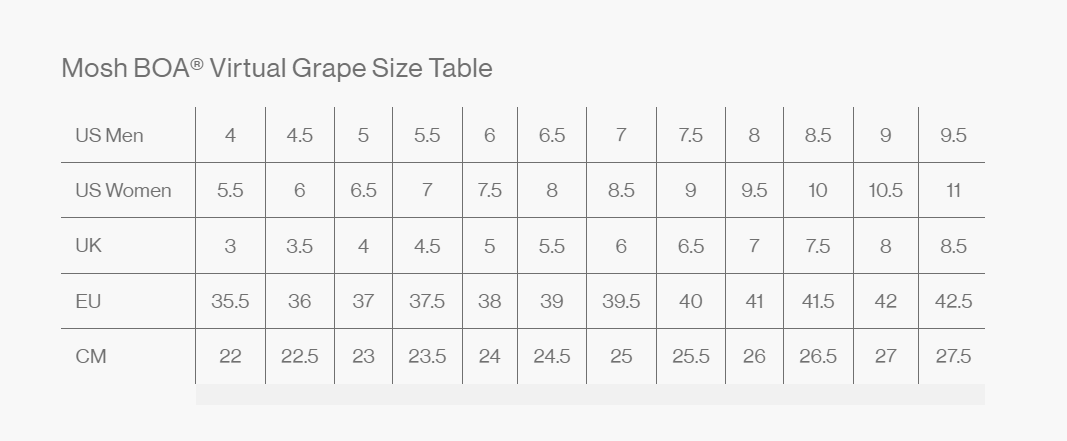The height and width of the screenshot is (441, 1067).
Task: Click the CM value 24.5 cell
Action: tap(552, 356)
